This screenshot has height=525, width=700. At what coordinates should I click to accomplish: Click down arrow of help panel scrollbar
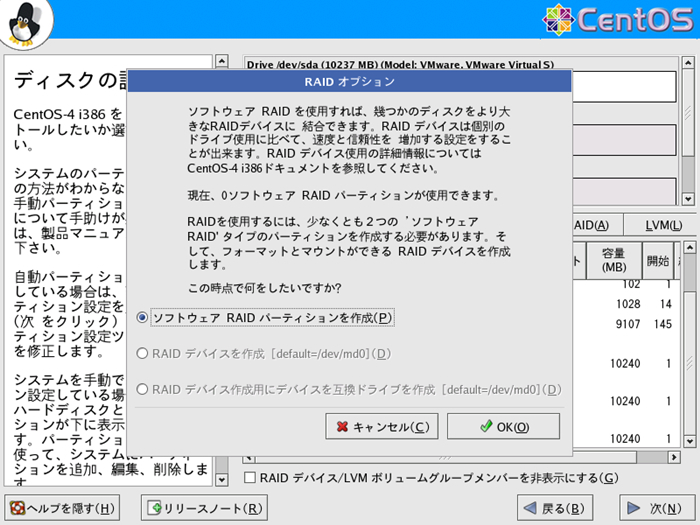(221, 480)
